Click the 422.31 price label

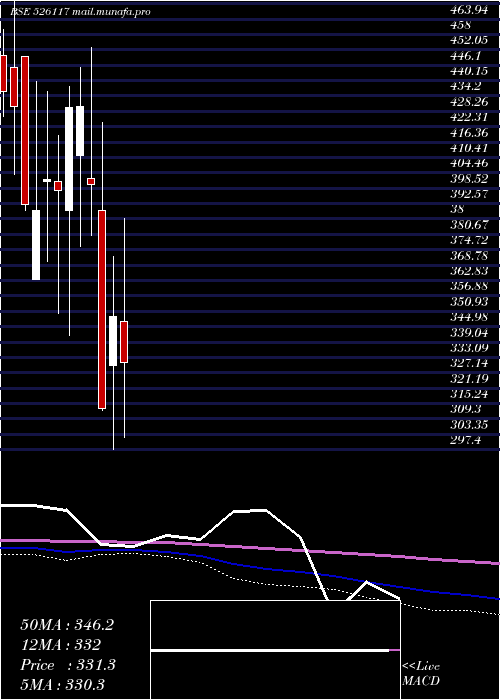click(469, 117)
